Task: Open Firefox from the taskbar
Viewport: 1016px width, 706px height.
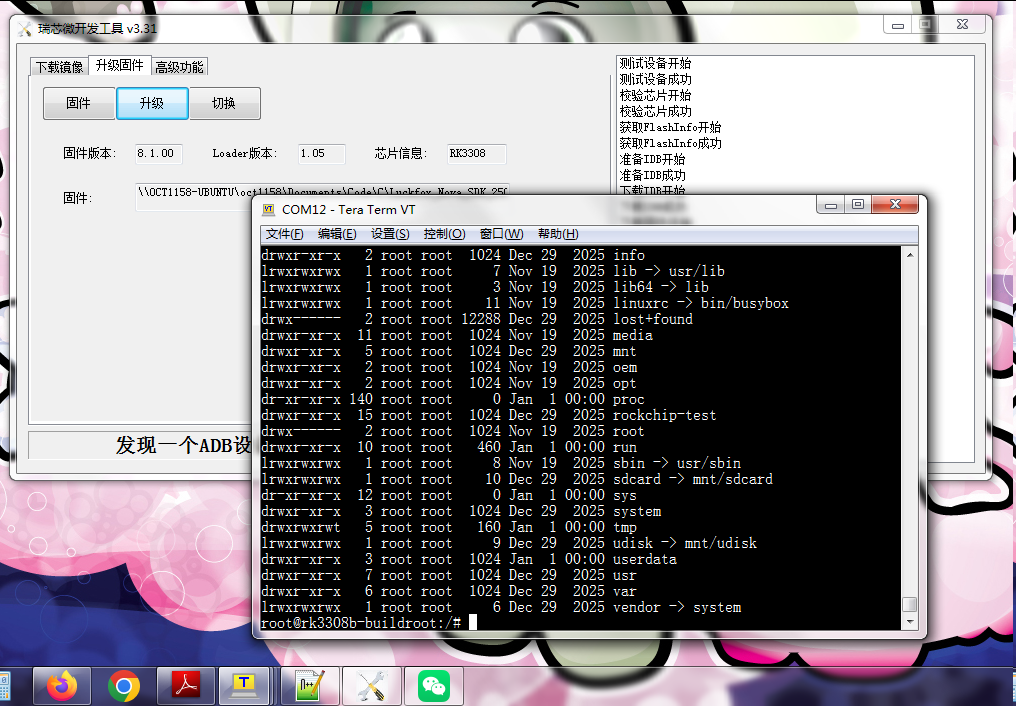Action: point(62,686)
